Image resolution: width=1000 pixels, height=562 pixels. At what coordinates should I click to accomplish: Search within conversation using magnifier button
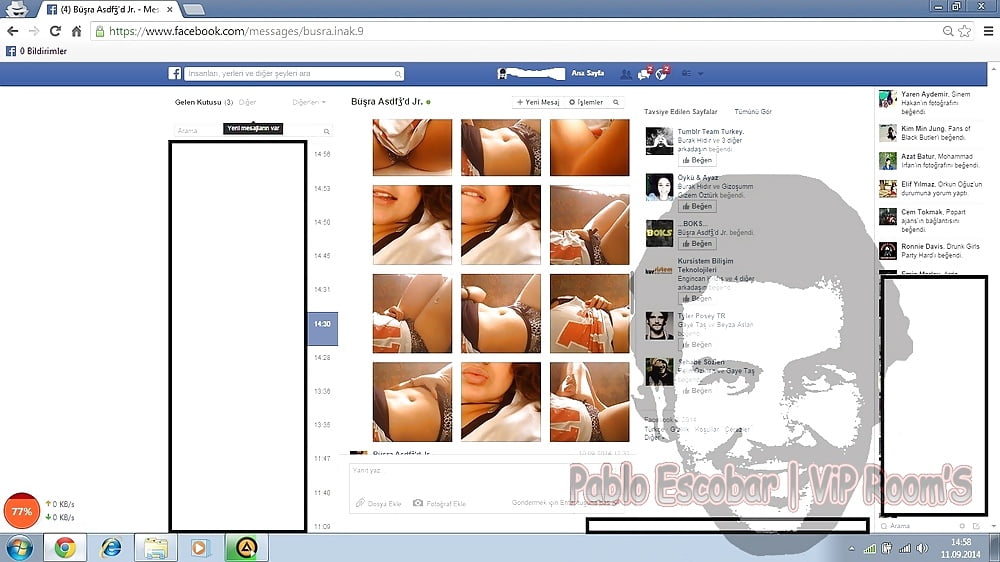615,102
